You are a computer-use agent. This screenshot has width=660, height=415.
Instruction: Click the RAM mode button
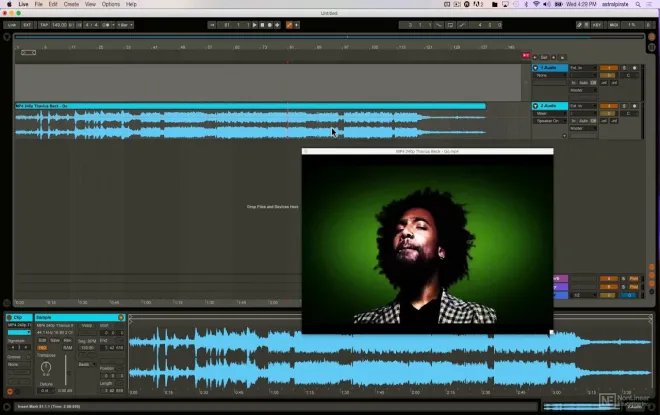point(67,348)
